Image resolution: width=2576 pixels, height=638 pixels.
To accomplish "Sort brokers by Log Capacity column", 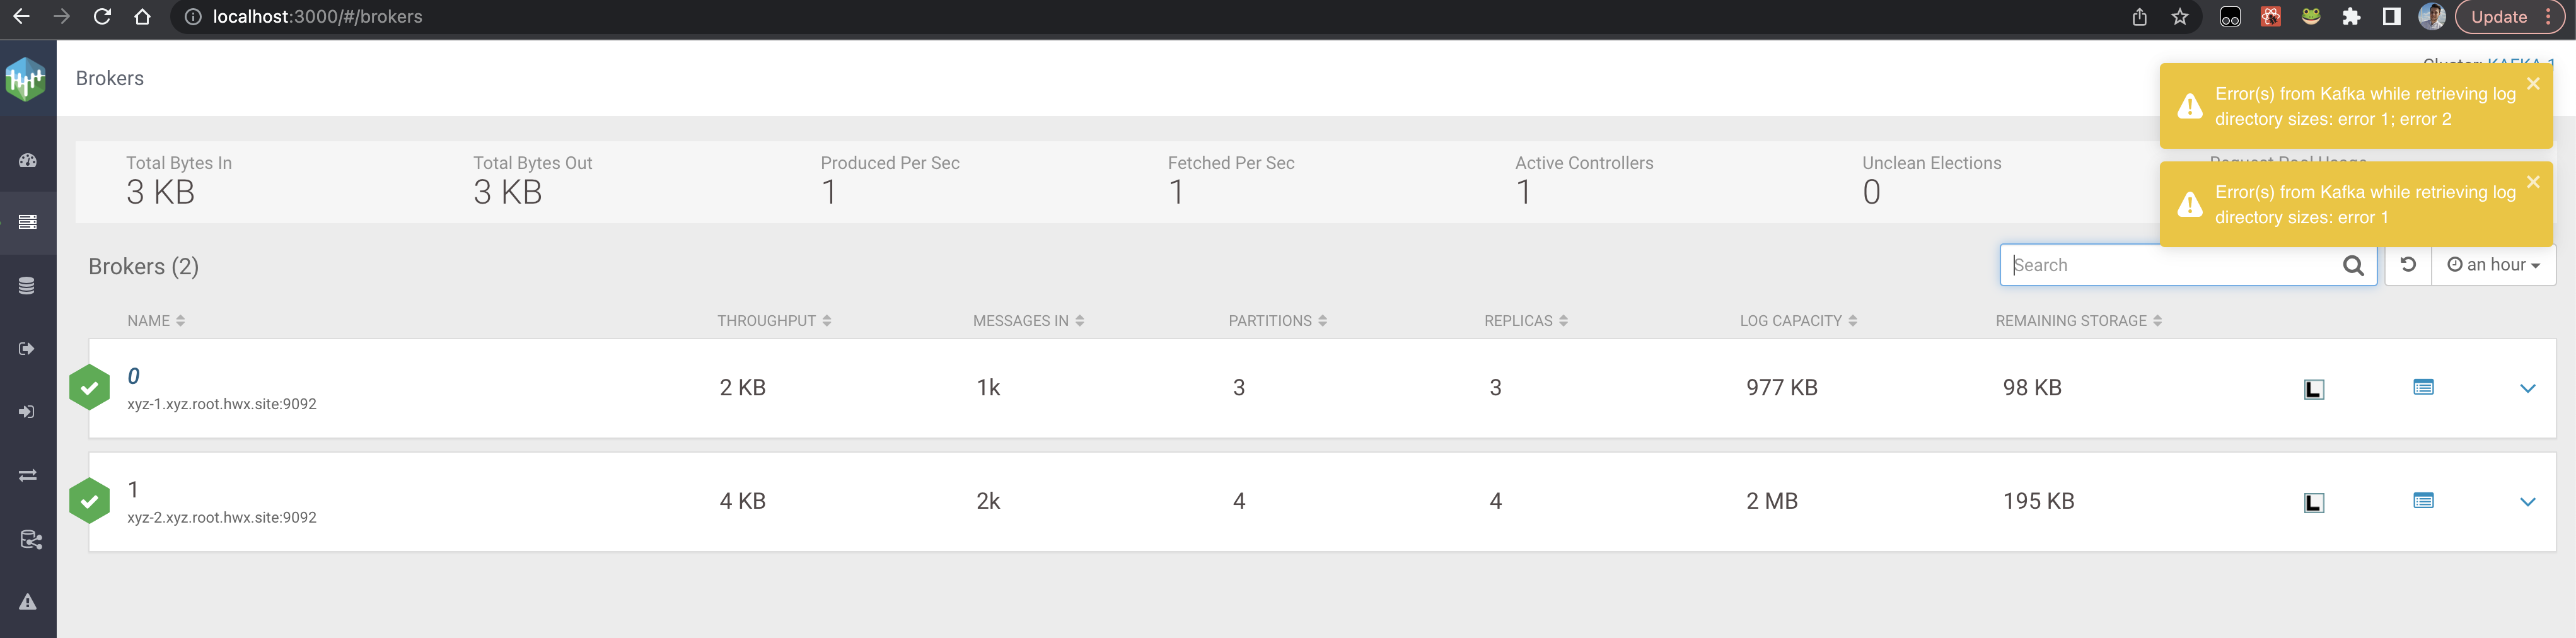I will click(x=1797, y=321).
